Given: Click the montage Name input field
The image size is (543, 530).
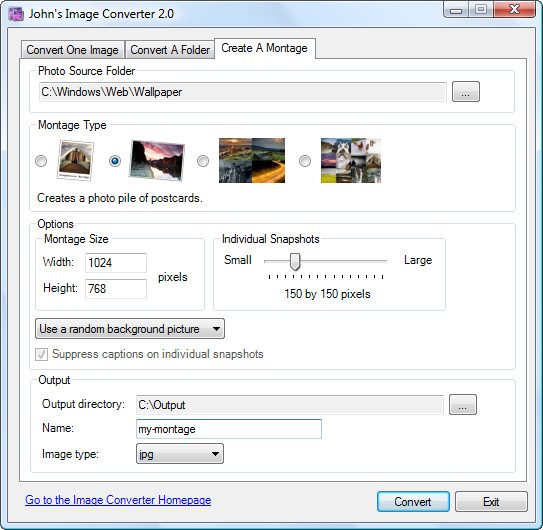Looking at the screenshot, I should tap(229, 429).
